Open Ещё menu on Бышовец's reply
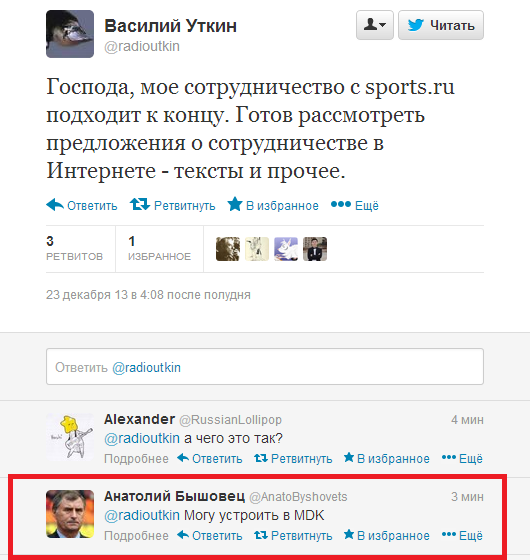The width and height of the screenshot is (530, 560). tap(462, 536)
